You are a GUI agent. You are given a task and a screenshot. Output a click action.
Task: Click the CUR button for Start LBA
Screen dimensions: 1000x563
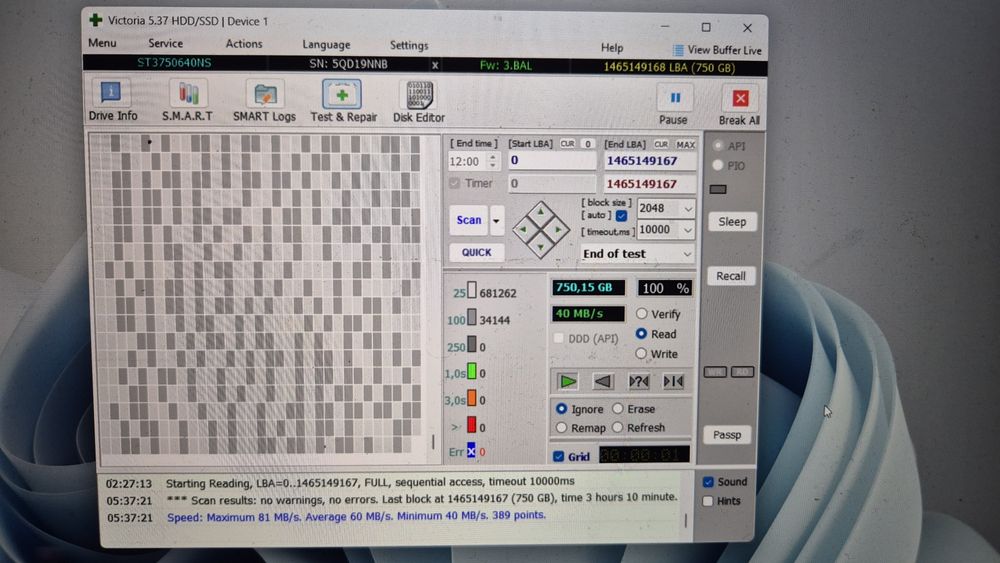click(x=567, y=144)
